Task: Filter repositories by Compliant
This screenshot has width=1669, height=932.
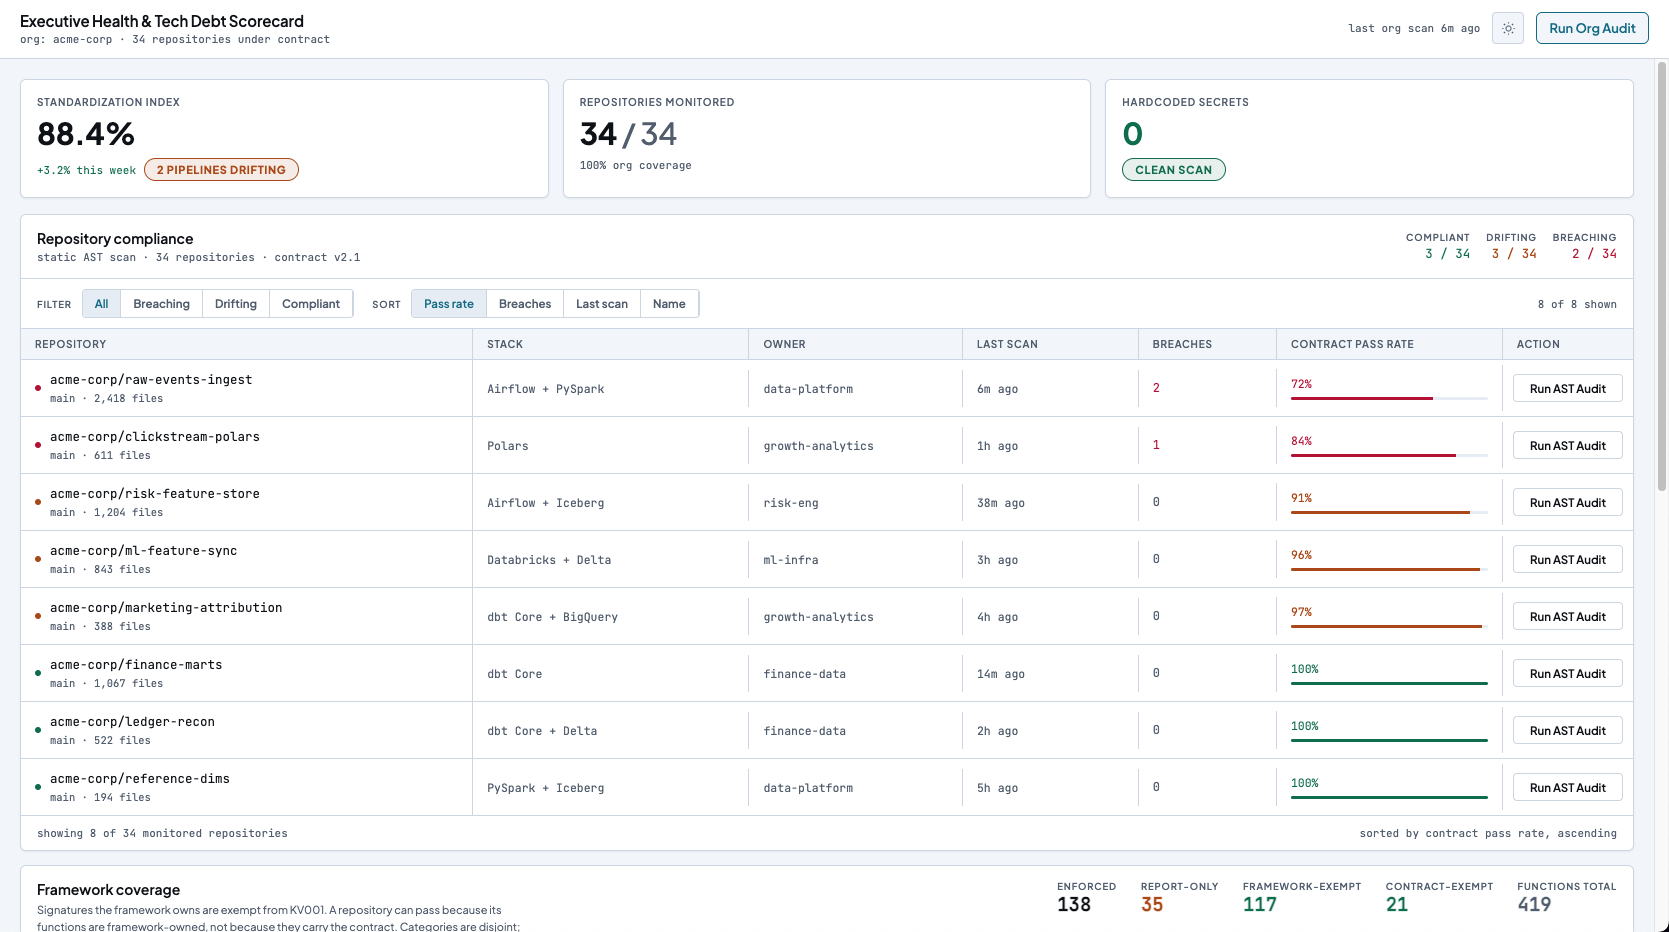Action: tap(311, 304)
